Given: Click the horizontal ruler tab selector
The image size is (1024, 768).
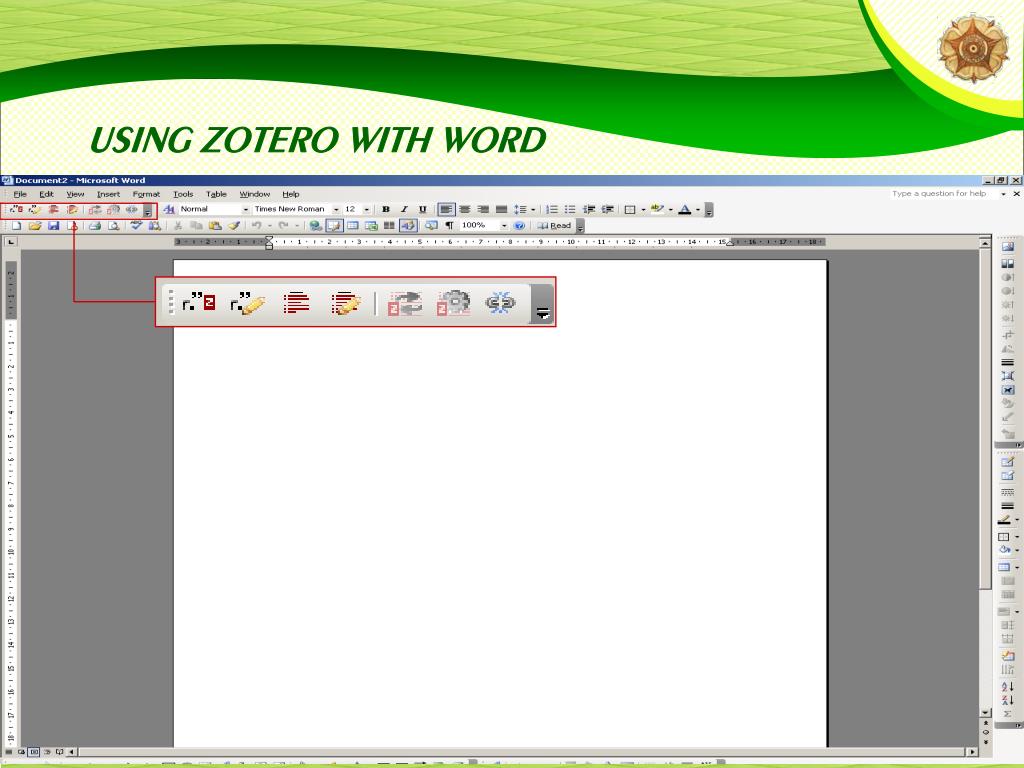Looking at the screenshot, I should click(10, 242).
